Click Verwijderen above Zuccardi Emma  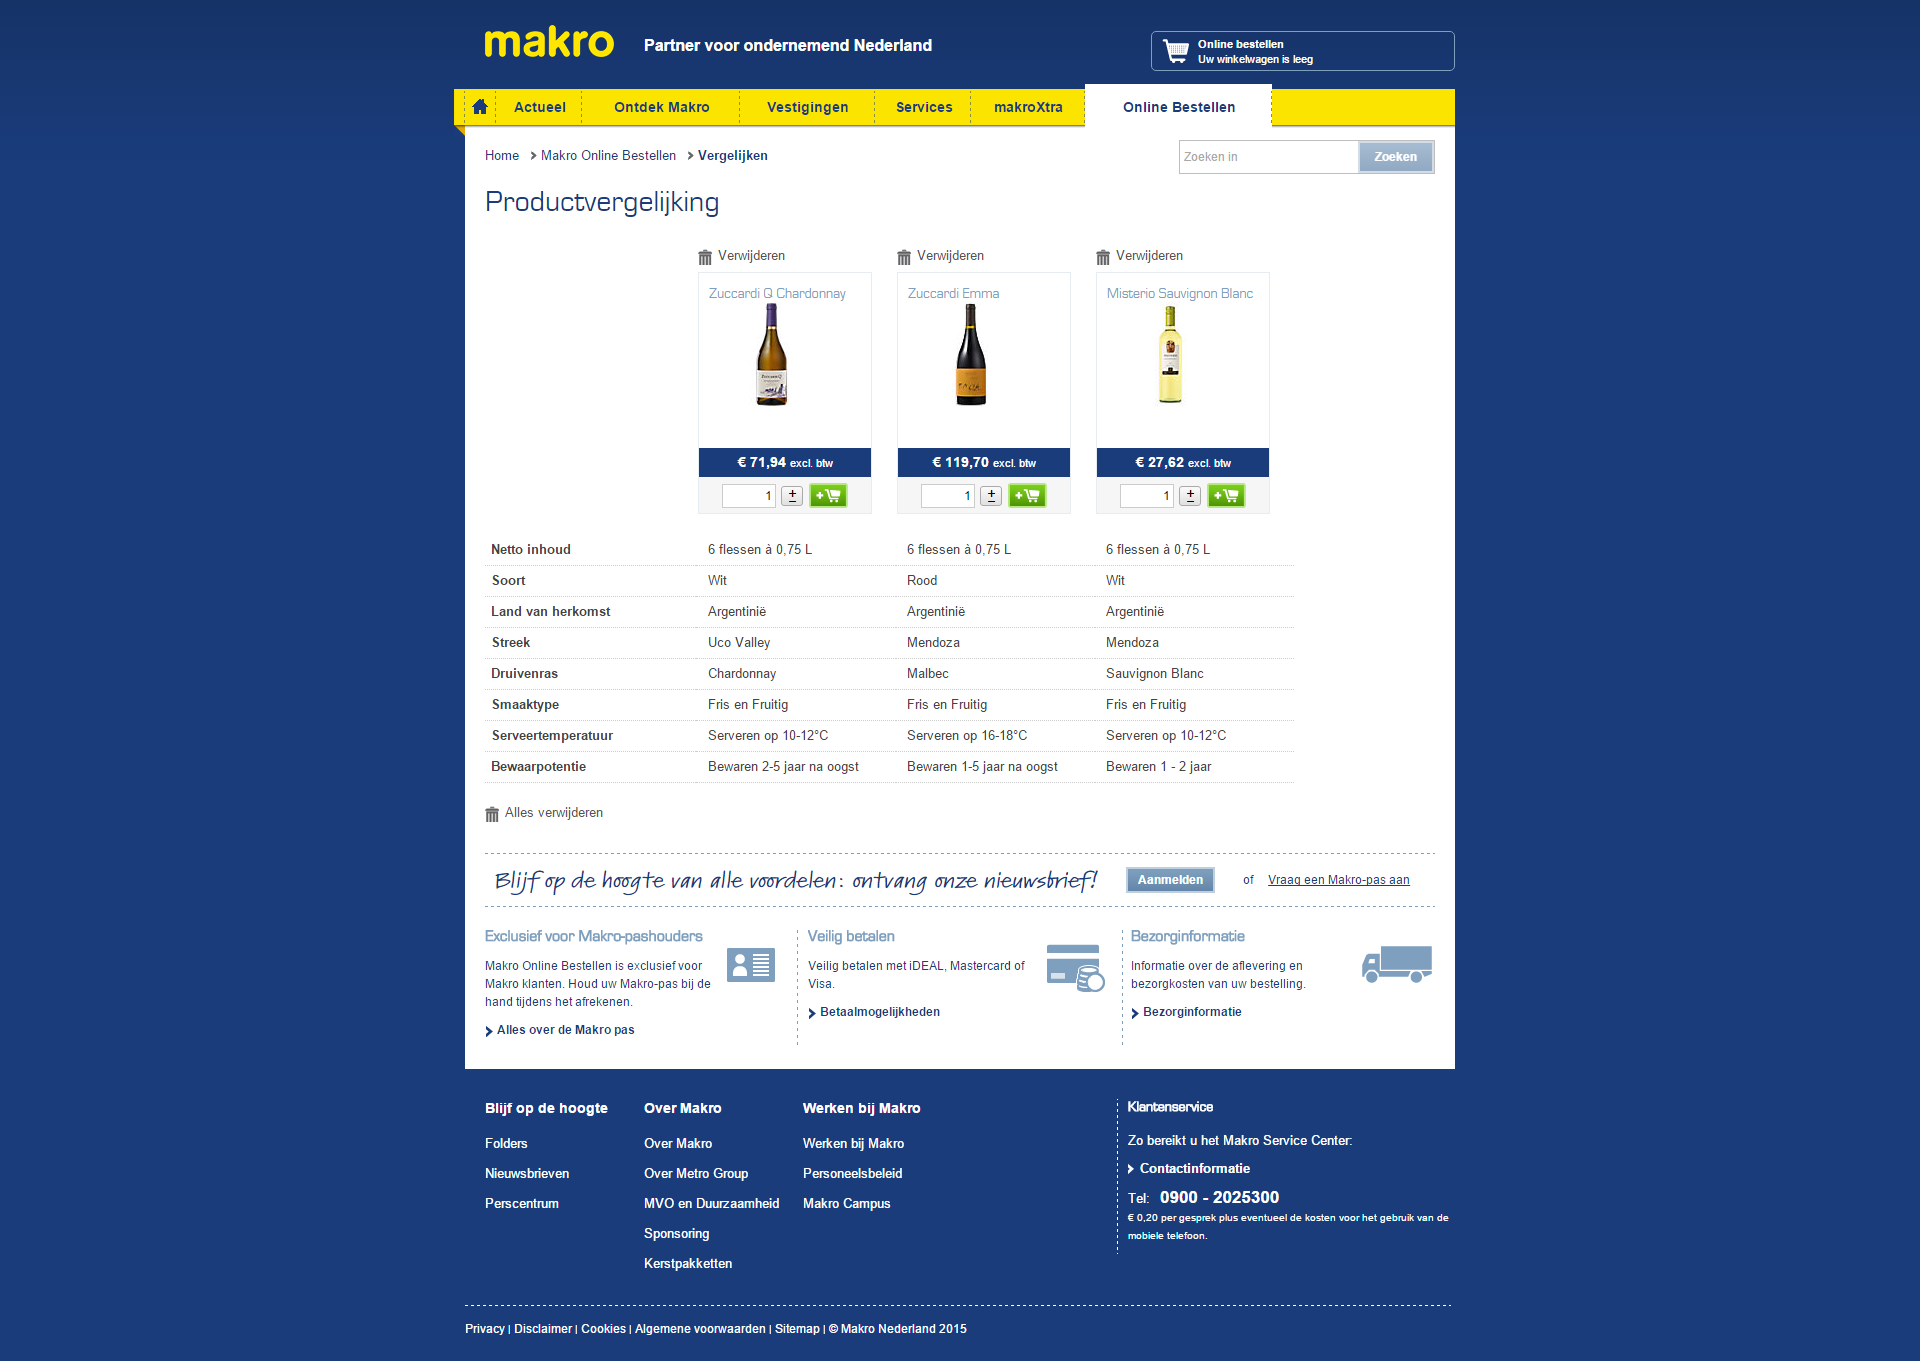tap(950, 256)
